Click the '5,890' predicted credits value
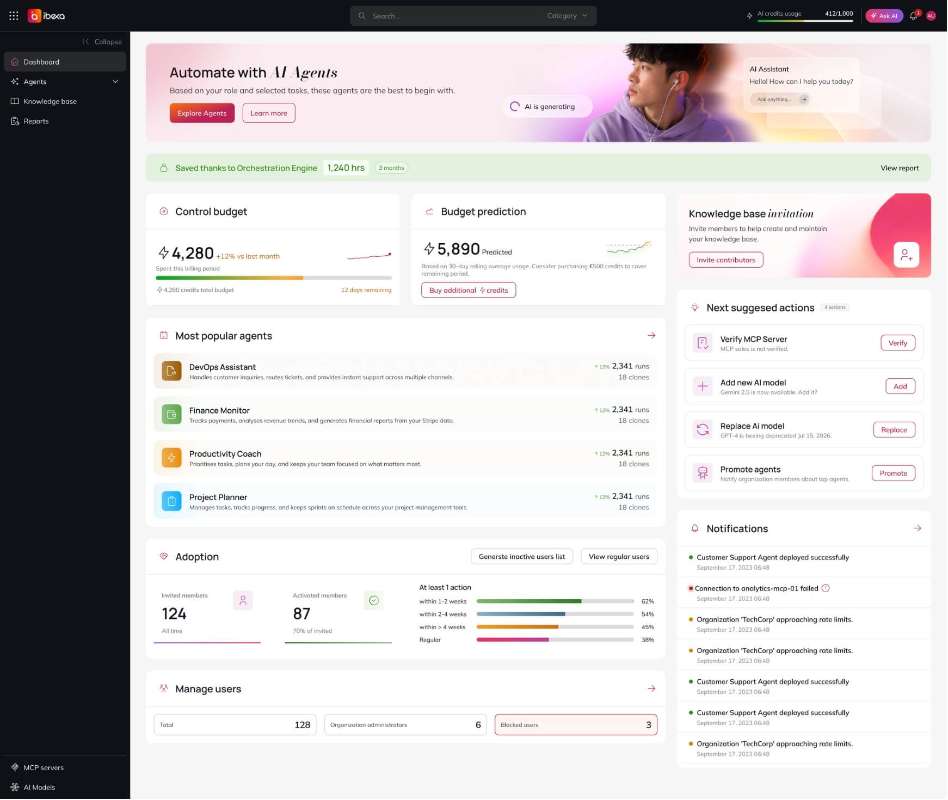The width and height of the screenshot is (948, 800). coord(458,249)
